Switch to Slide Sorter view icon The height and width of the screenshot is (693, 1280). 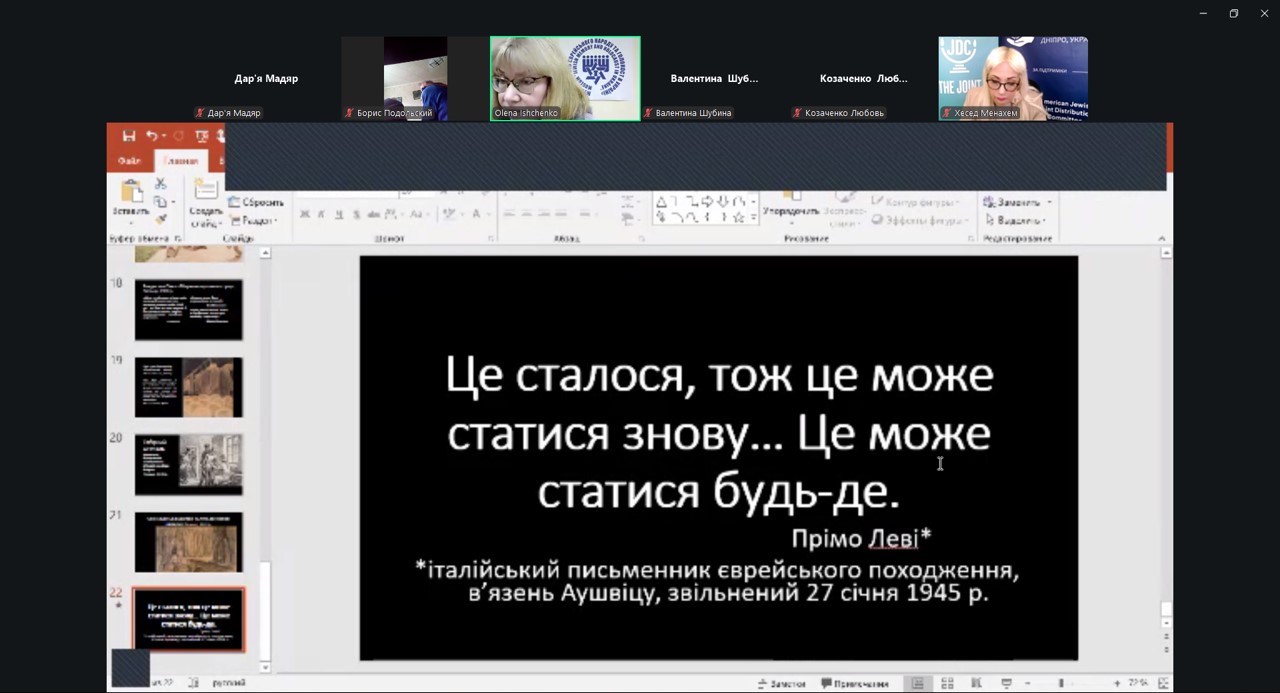pyautogui.click(x=947, y=684)
